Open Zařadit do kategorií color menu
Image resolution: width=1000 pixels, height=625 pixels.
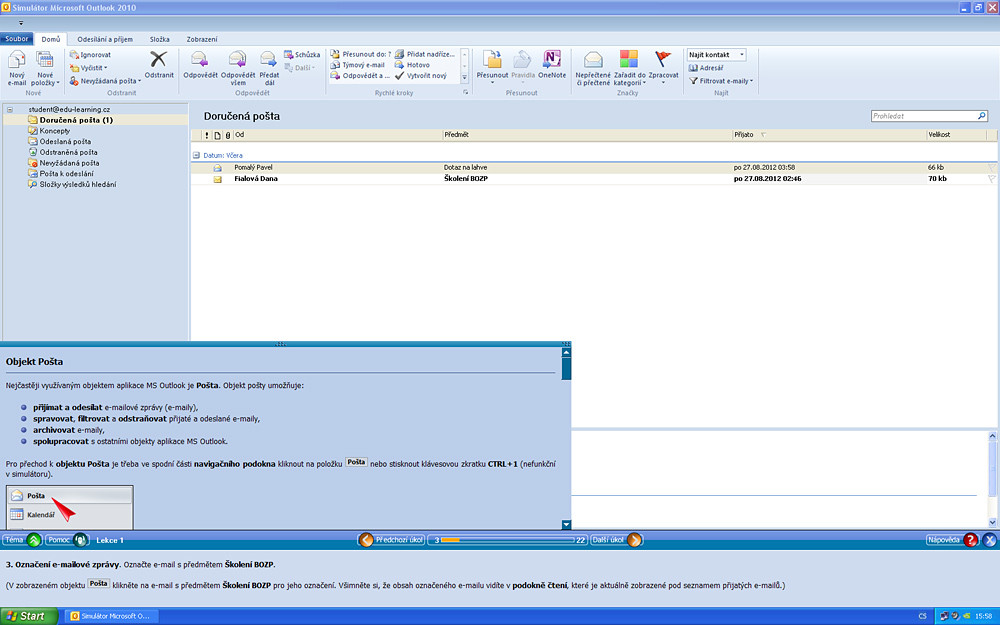[x=629, y=68]
